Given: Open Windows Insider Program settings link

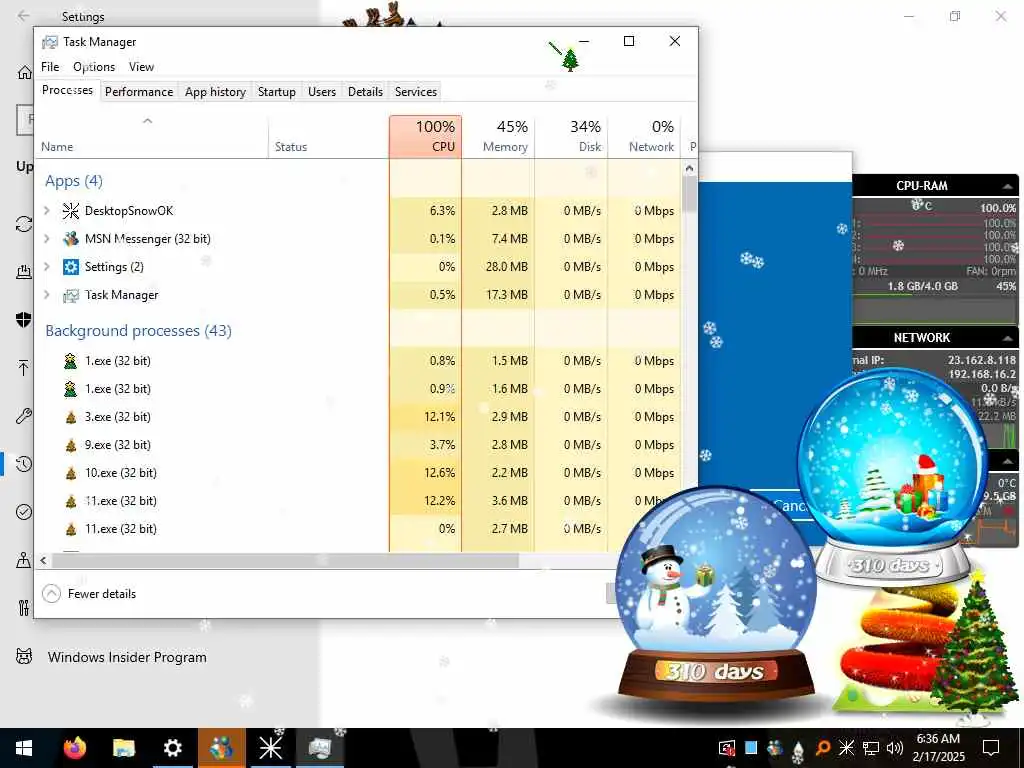Looking at the screenshot, I should click(127, 657).
